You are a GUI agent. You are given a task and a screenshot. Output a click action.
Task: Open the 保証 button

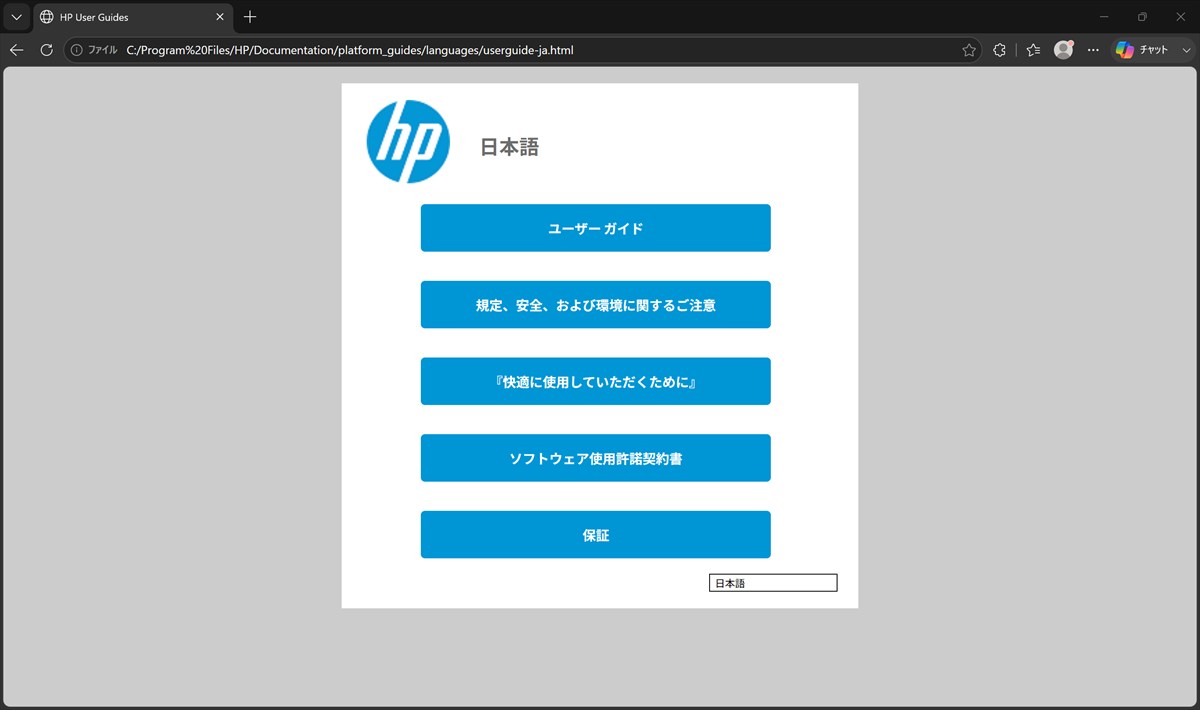(x=595, y=535)
